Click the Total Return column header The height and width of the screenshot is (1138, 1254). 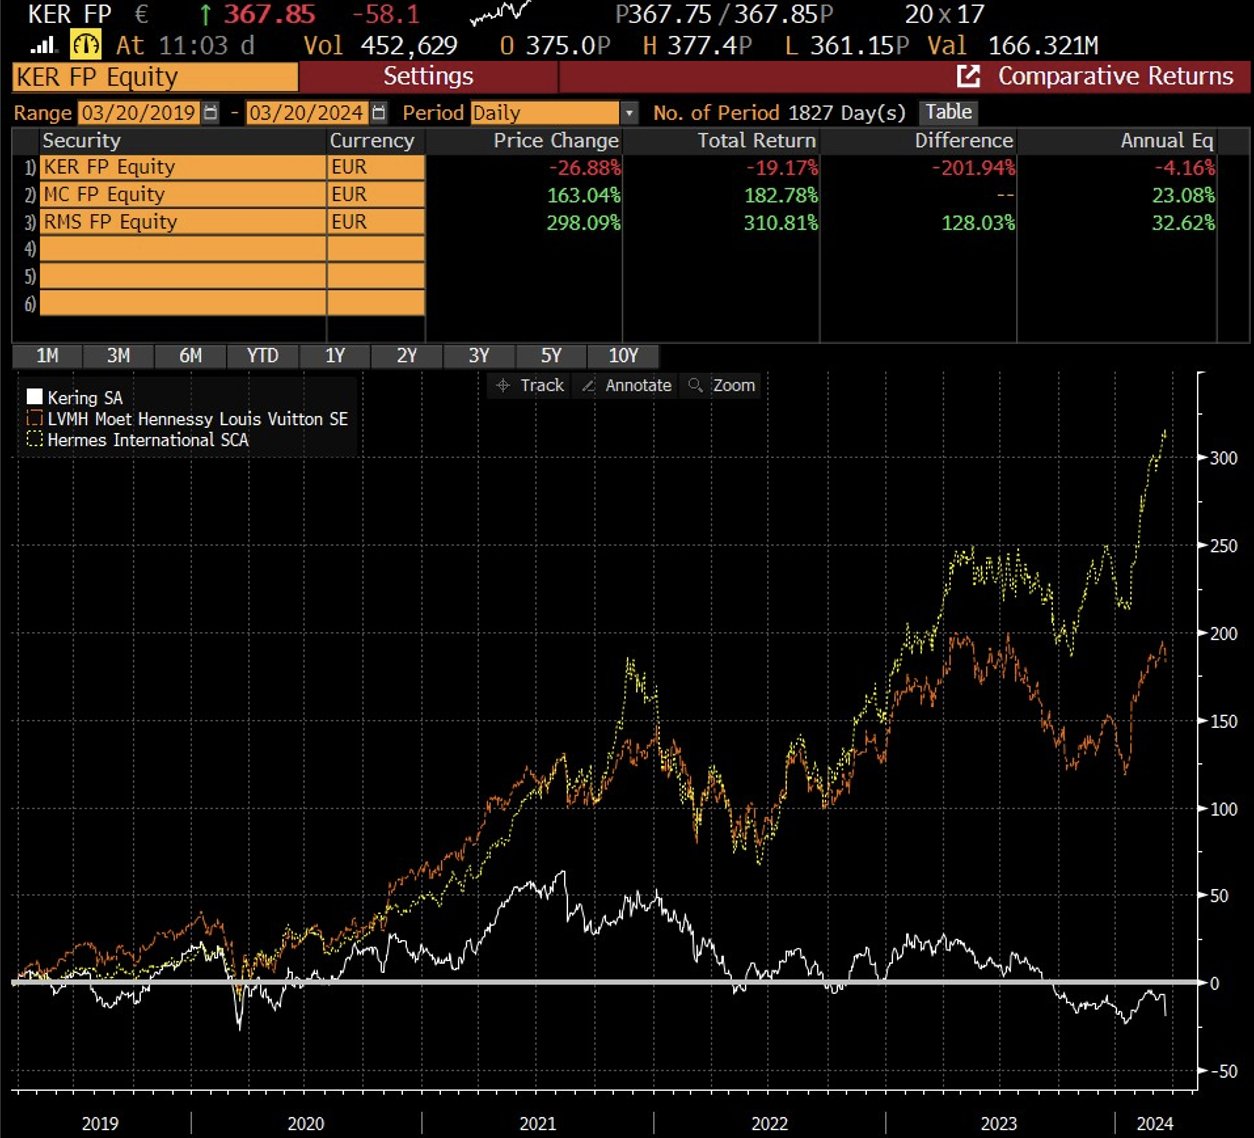(757, 141)
